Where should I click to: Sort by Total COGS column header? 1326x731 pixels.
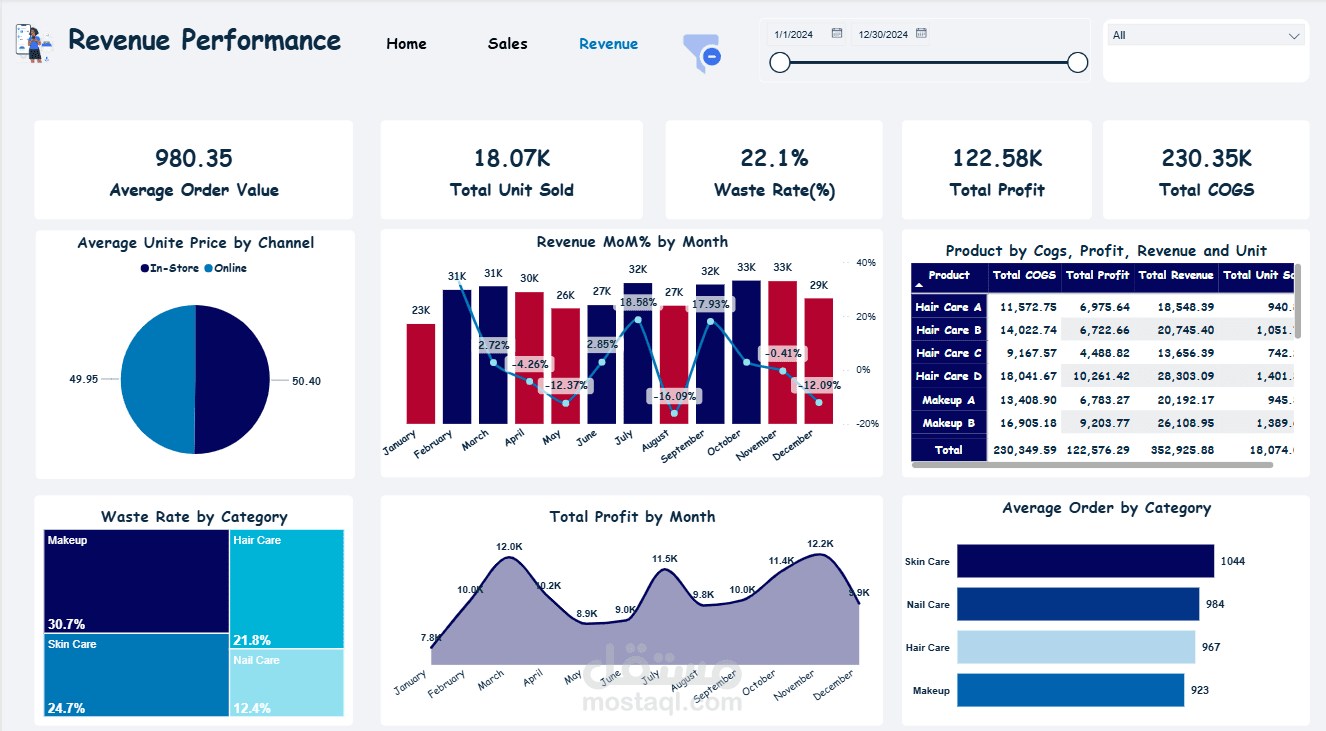tap(1024, 275)
